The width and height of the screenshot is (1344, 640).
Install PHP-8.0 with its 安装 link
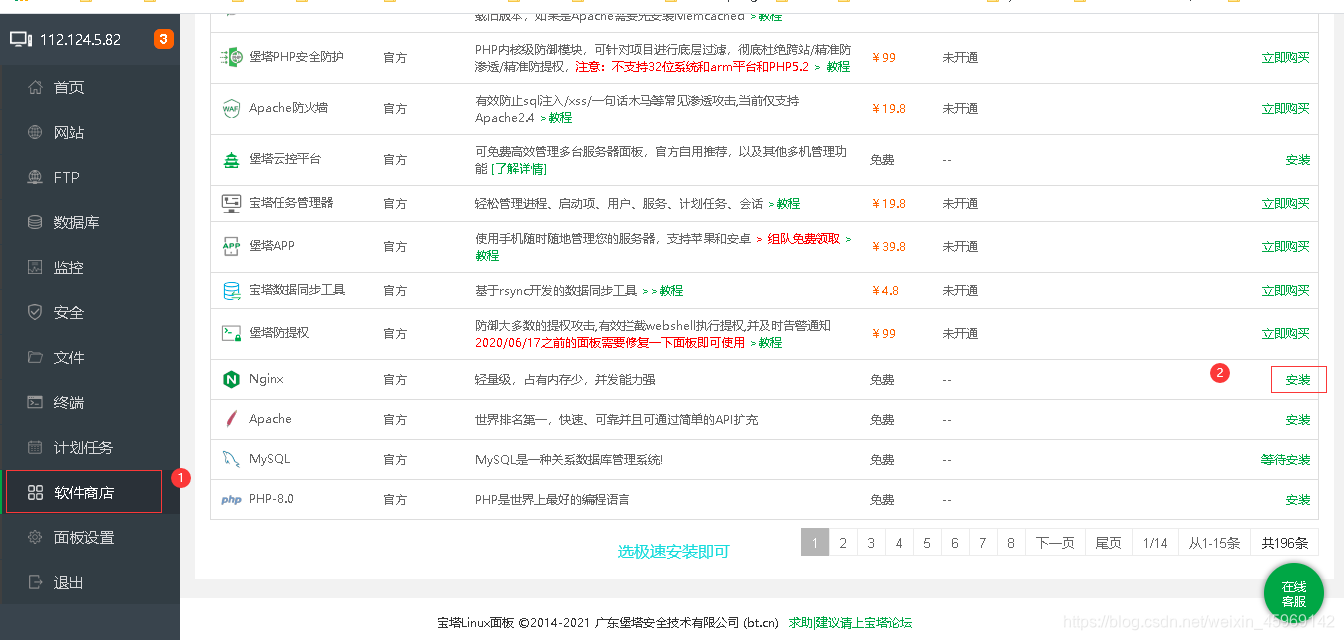(1297, 500)
